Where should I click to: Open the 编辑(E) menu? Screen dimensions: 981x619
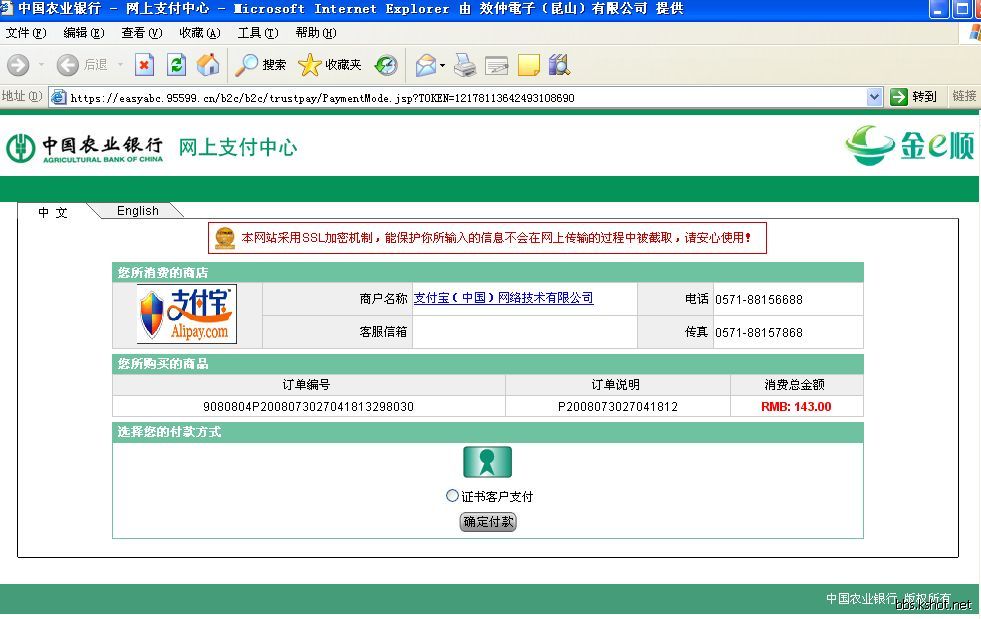click(x=84, y=33)
